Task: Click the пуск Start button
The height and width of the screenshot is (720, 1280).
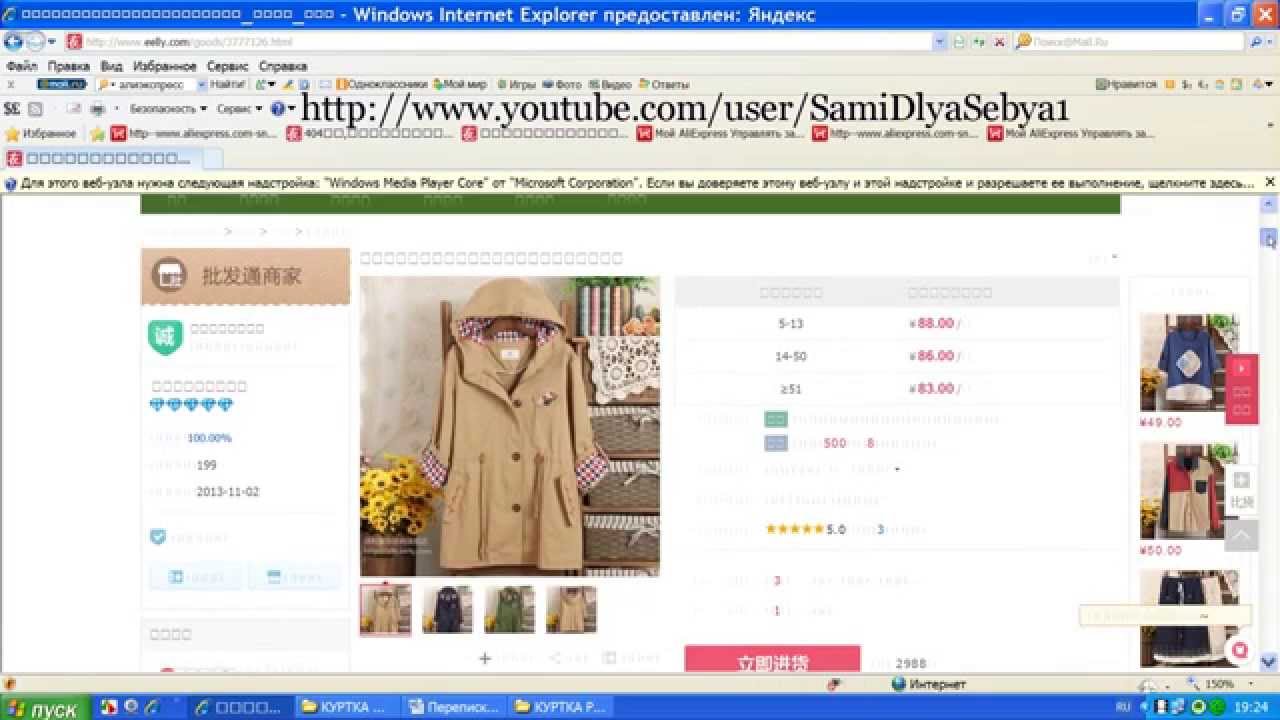Action: coord(44,708)
